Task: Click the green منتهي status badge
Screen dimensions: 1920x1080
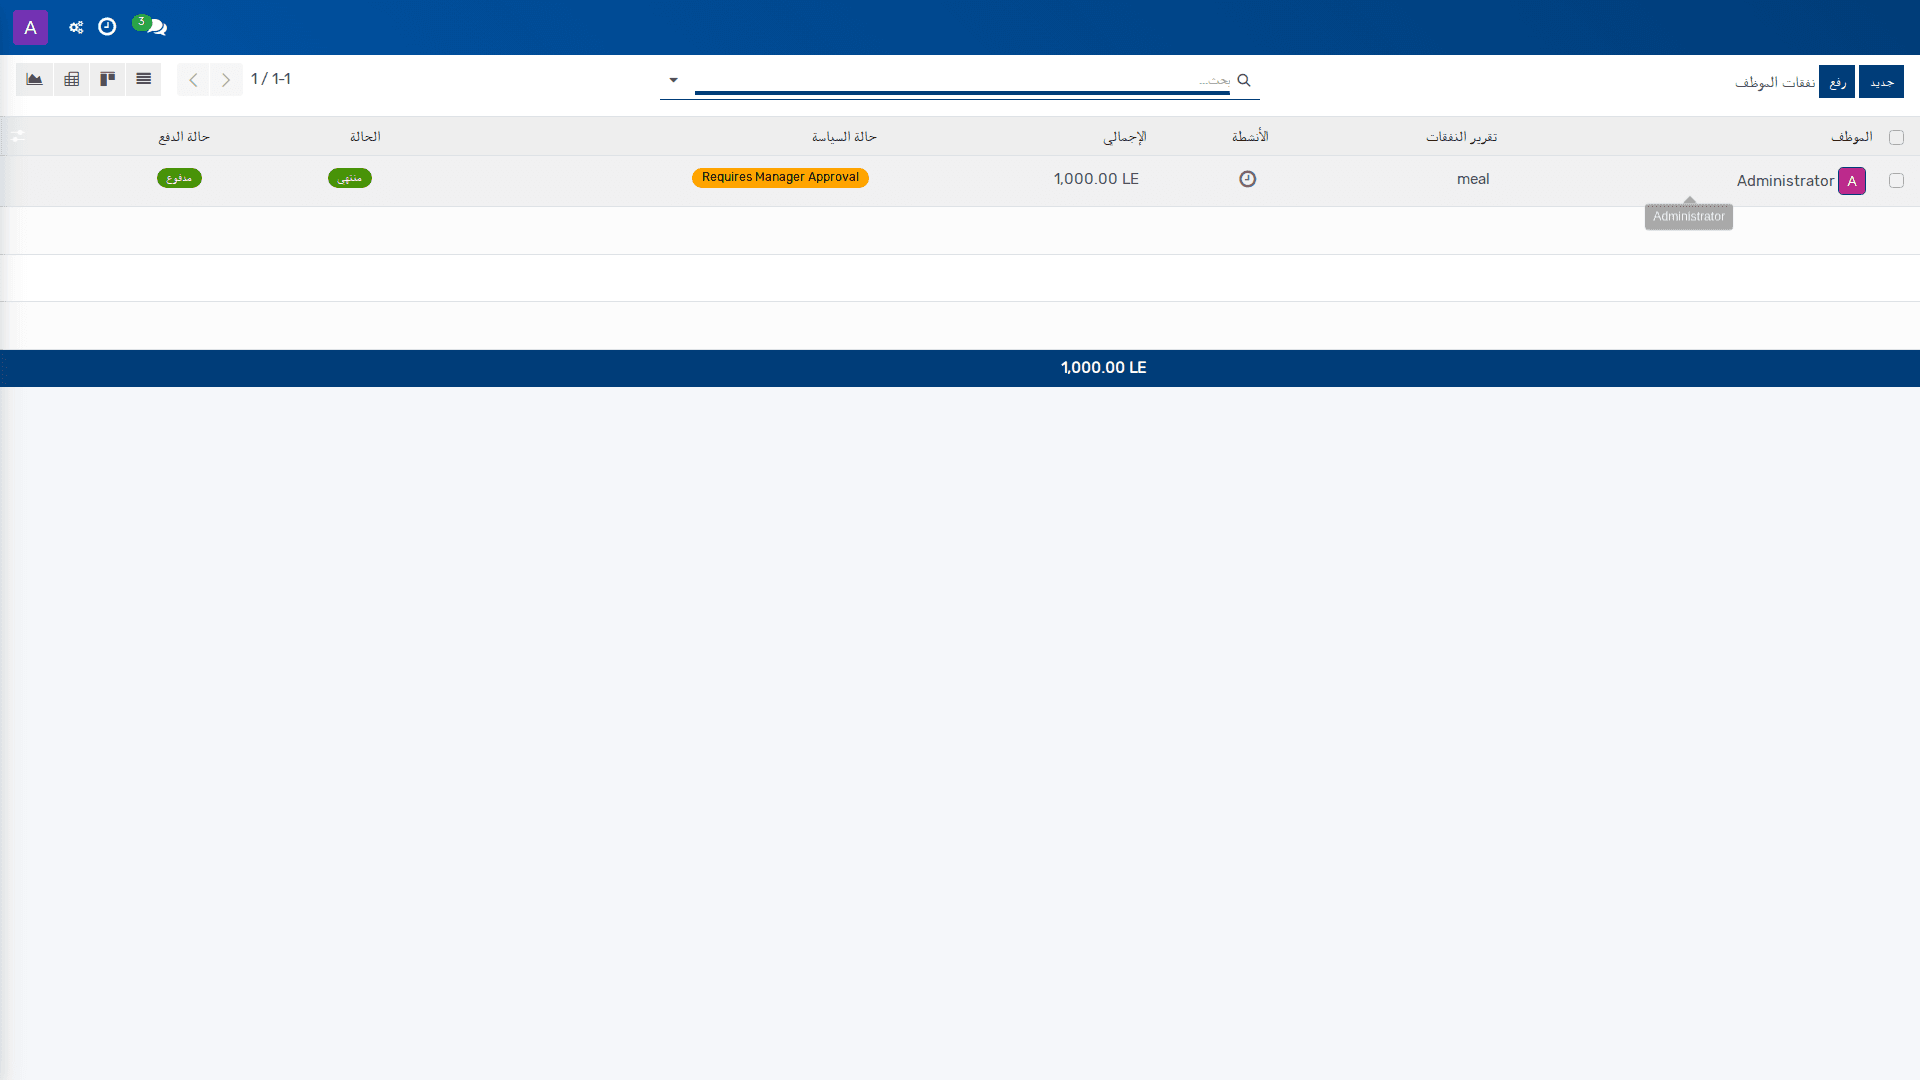Action: click(x=350, y=178)
